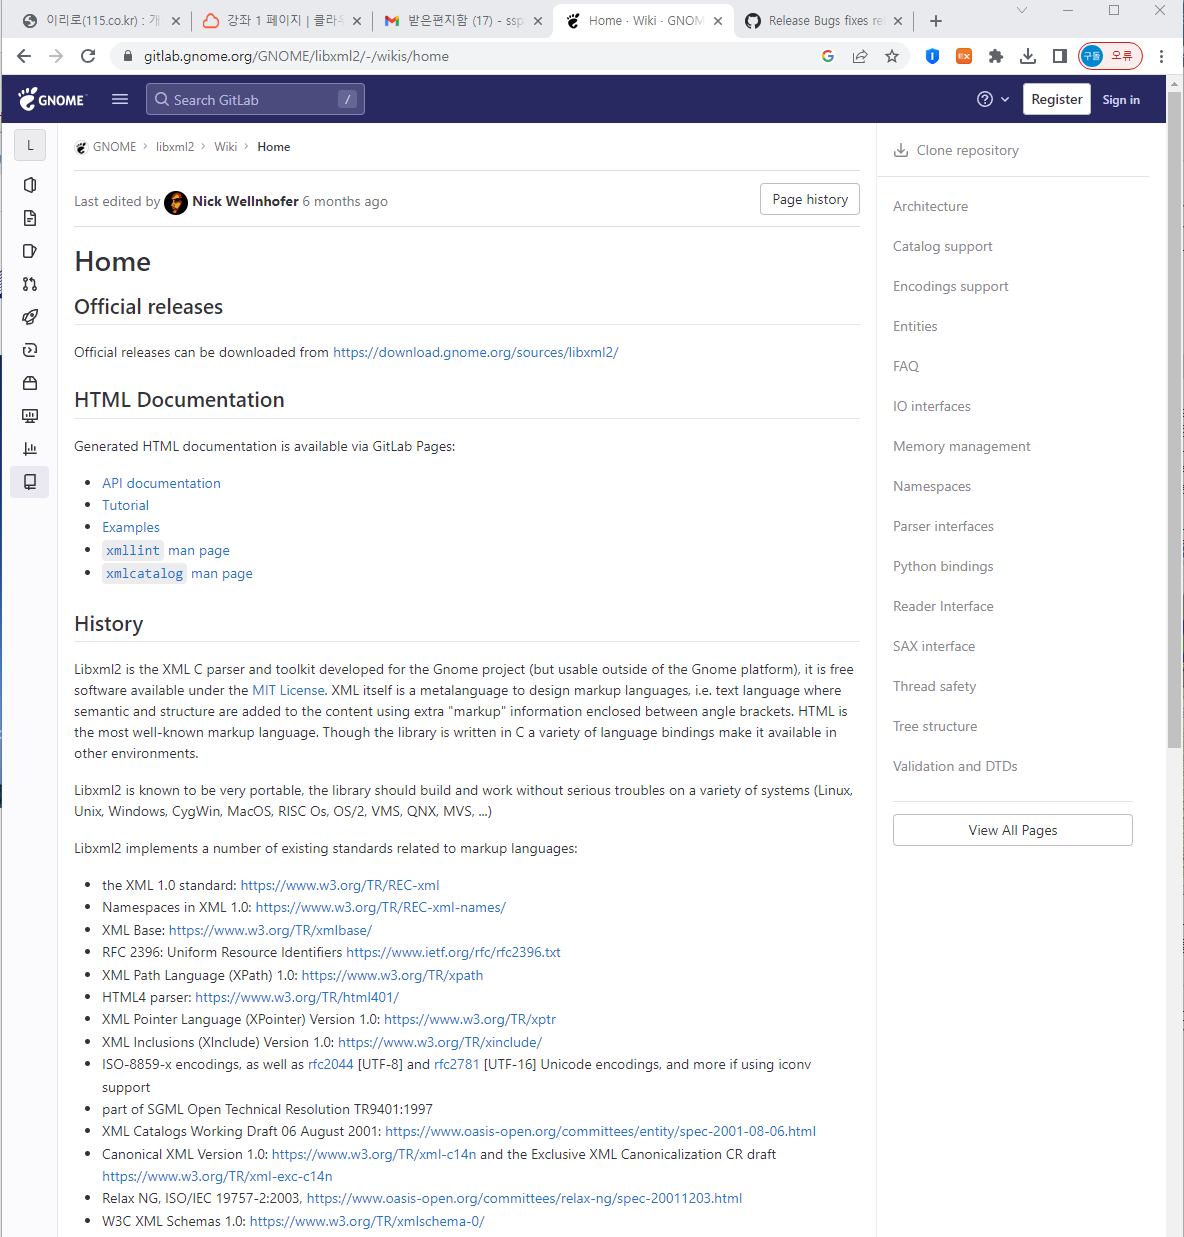Open the MIT License link
Viewport: 1184px width, 1237px height.
tap(288, 690)
